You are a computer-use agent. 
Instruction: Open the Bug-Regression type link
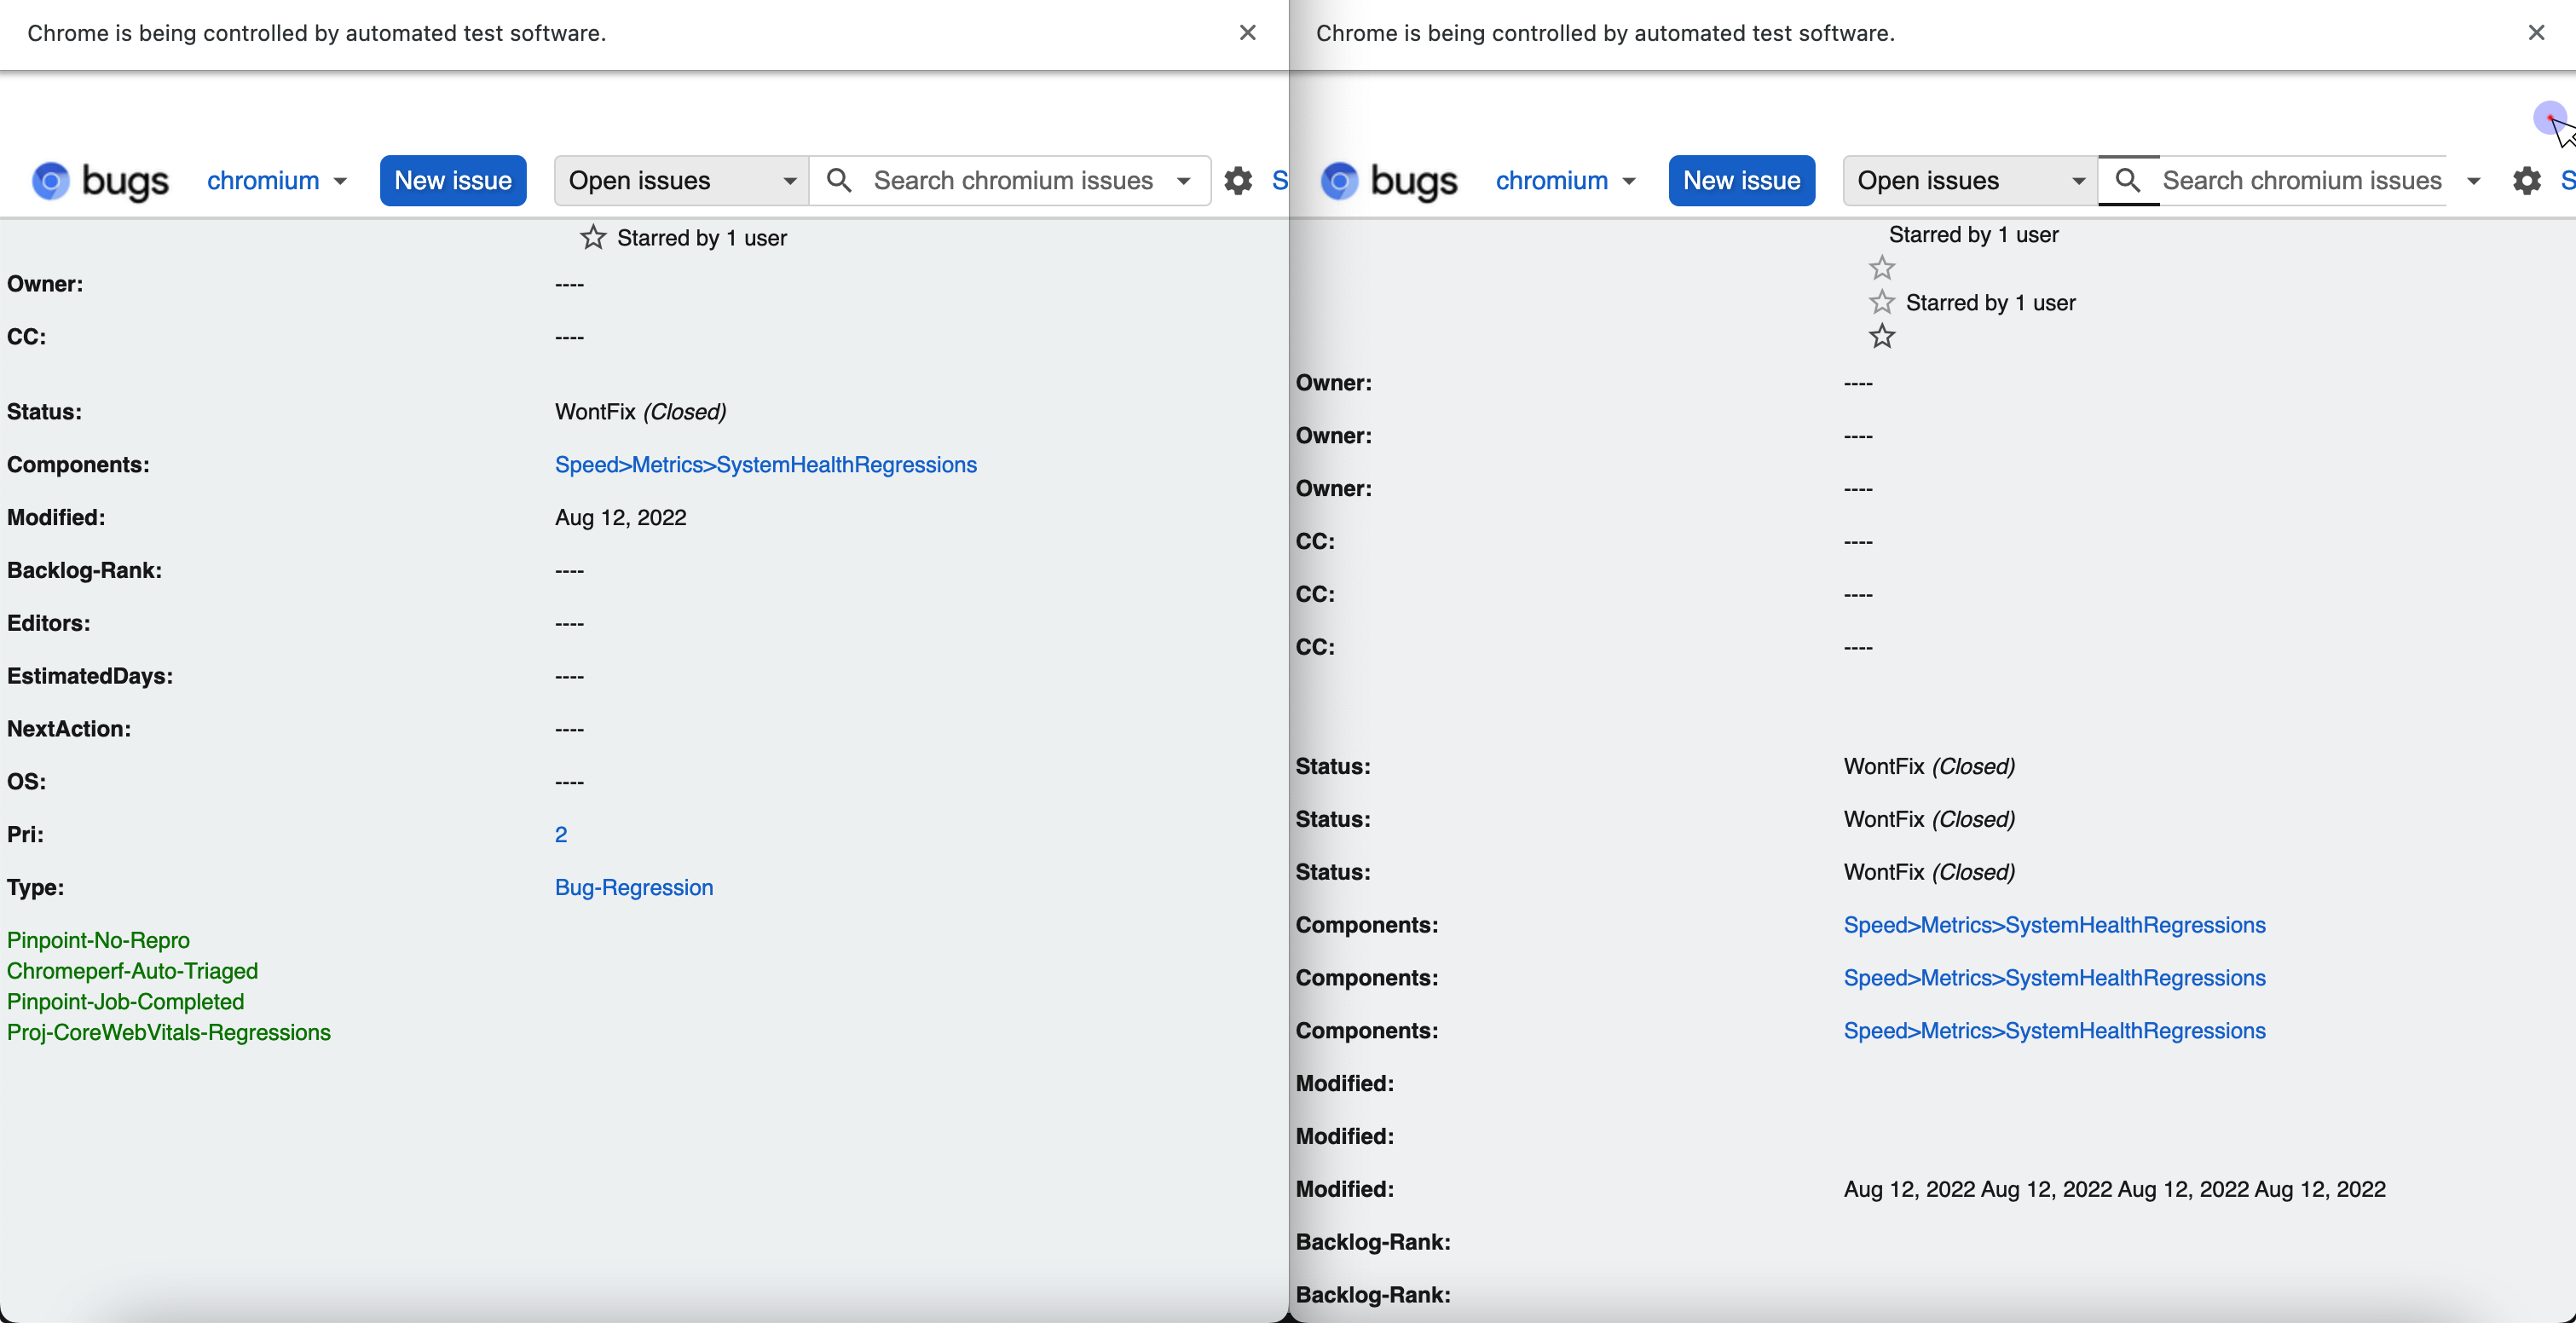pyautogui.click(x=634, y=888)
